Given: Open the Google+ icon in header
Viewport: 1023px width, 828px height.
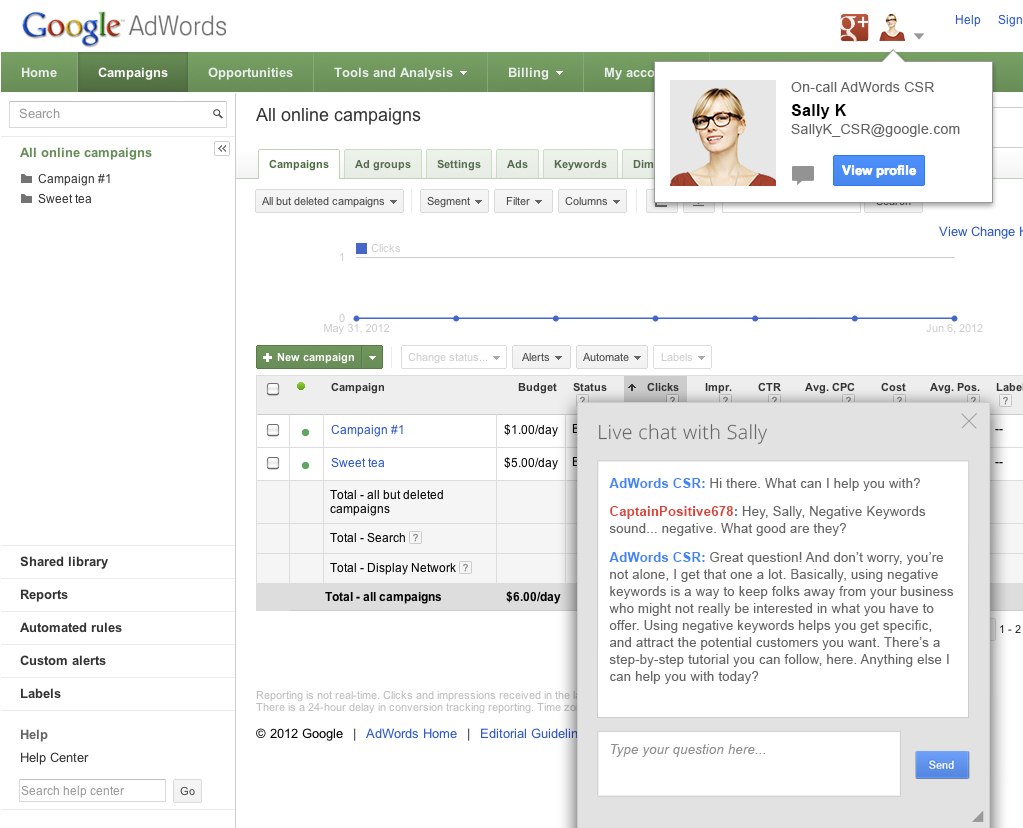Looking at the screenshot, I should [854, 27].
